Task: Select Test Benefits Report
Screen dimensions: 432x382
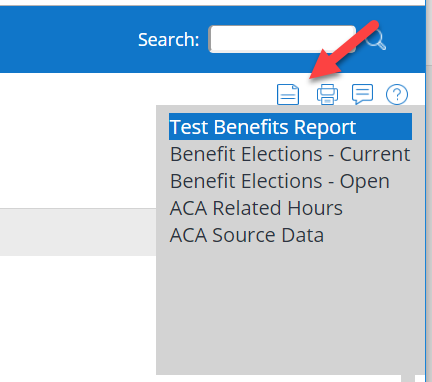Action: (x=290, y=127)
